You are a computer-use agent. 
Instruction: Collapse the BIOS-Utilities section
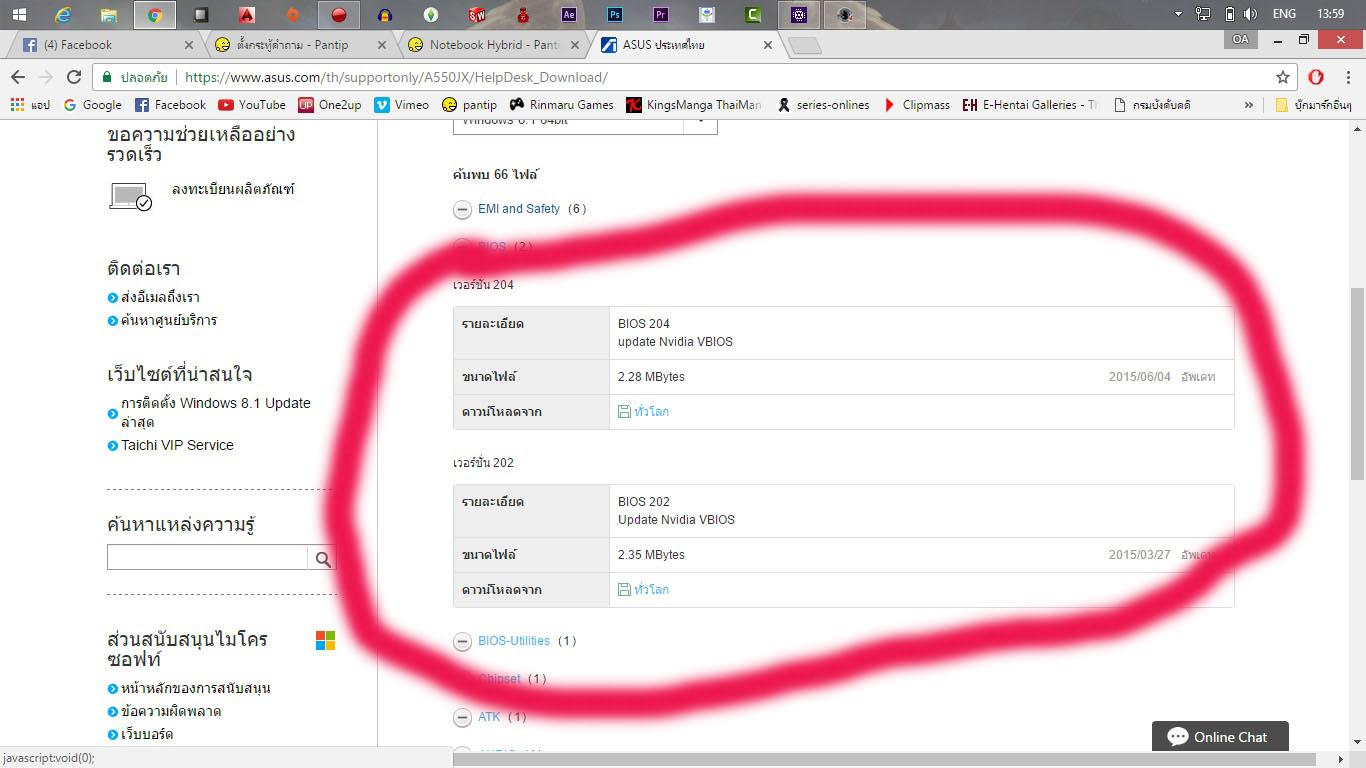462,642
